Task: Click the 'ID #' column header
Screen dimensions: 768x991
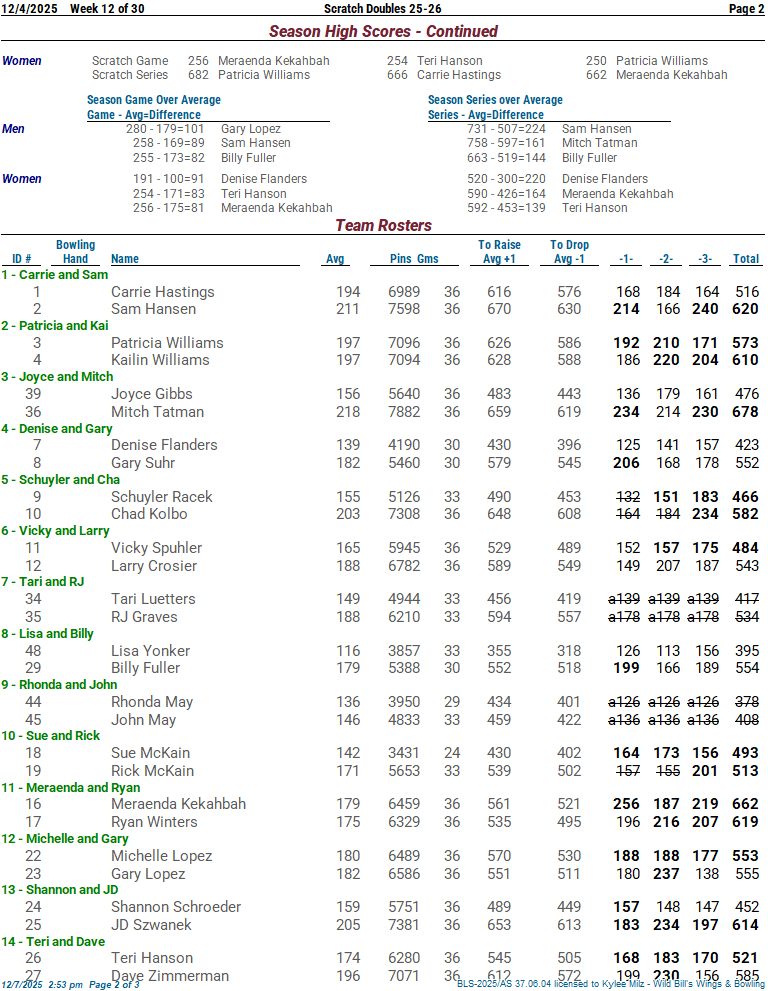Action: coord(21,258)
